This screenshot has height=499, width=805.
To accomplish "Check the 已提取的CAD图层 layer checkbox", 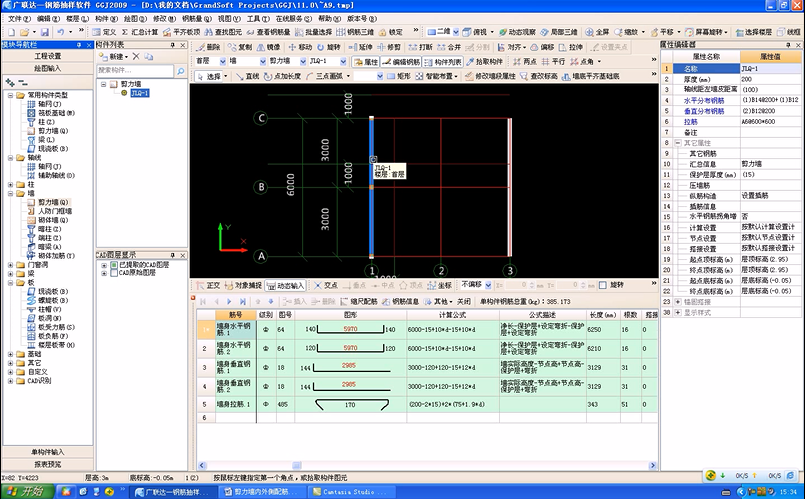I will pos(114,265).
